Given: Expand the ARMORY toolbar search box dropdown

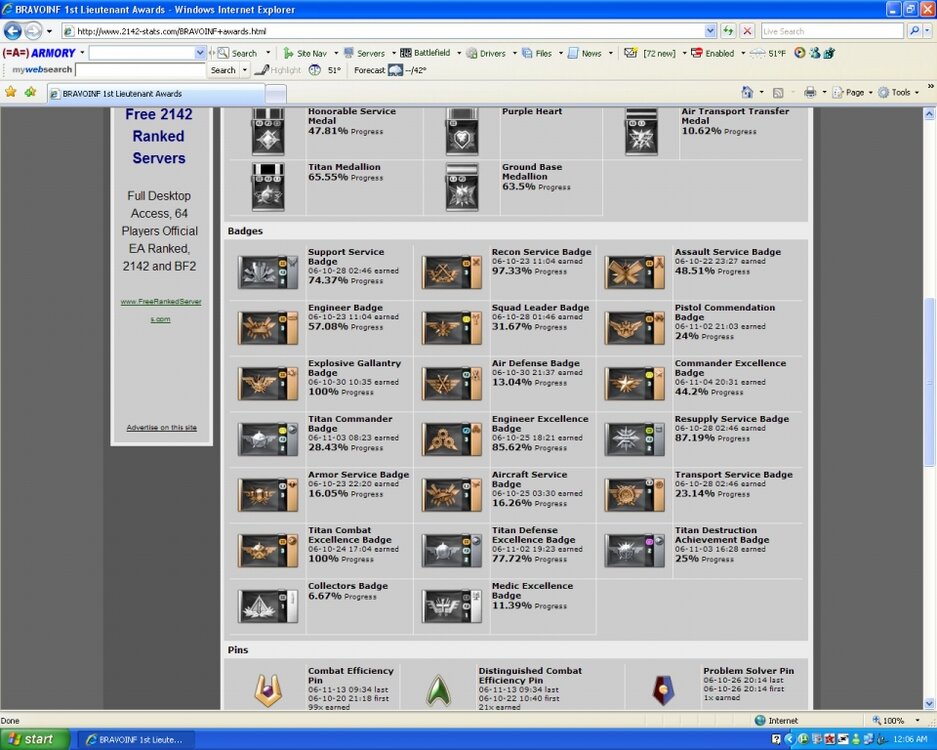Looking at the screenshot, I should click(200, 53).
